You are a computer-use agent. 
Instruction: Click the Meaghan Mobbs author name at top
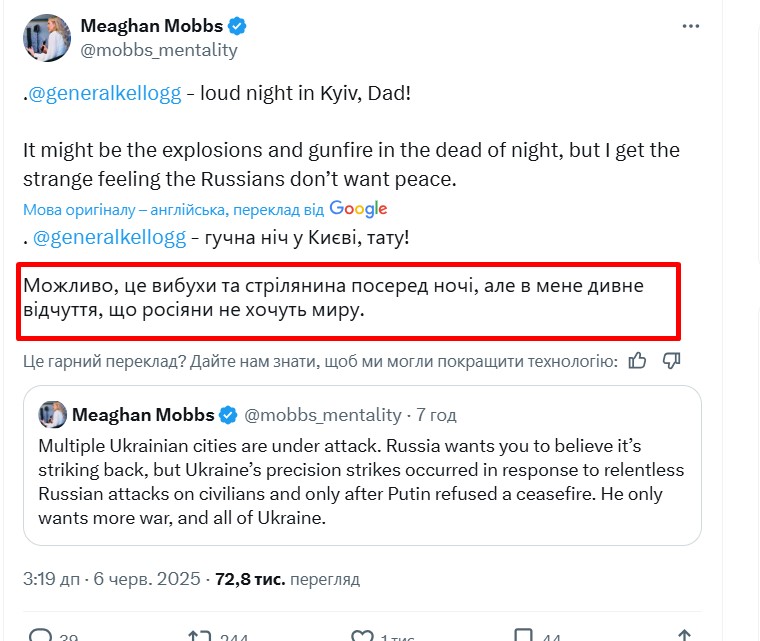(x=152, y=26)
